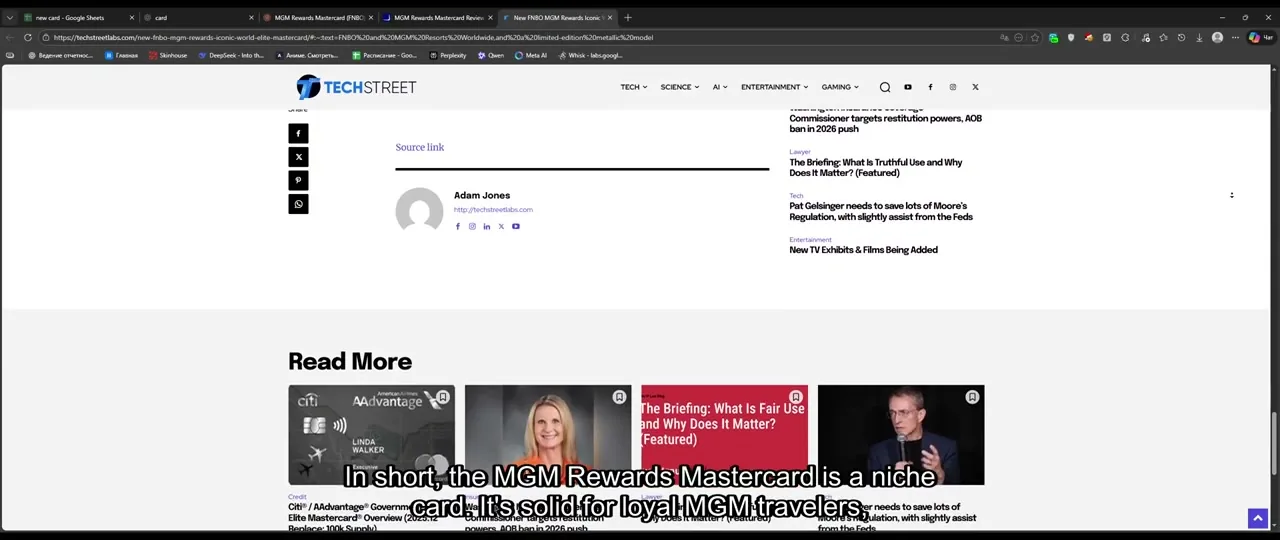Visit the YouTube icon in the header
Viewport: 1280px width, 540px height.
[x=908, y=87]
